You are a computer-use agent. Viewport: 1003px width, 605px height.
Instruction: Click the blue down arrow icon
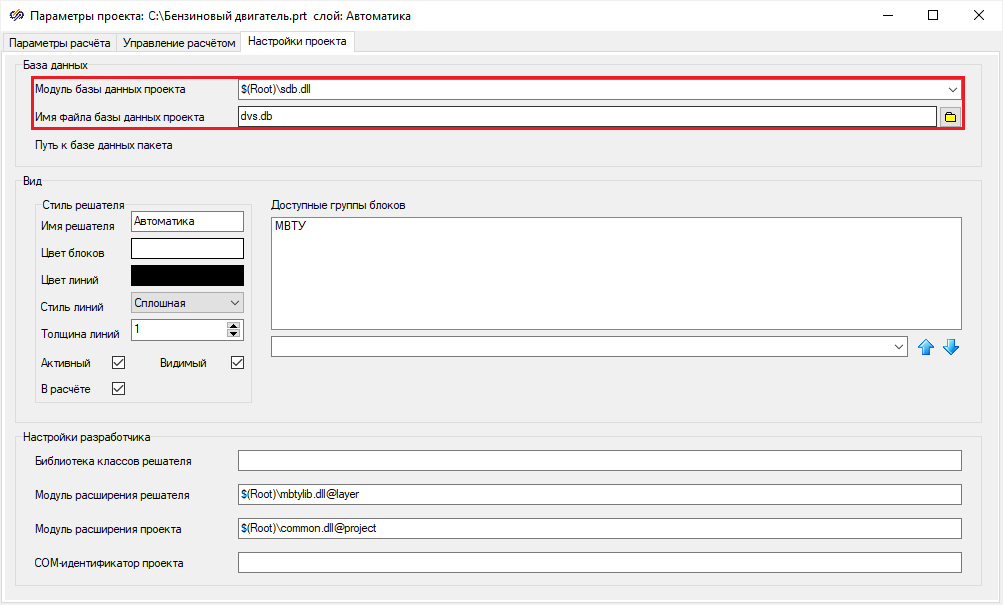(x=950, y=347)
